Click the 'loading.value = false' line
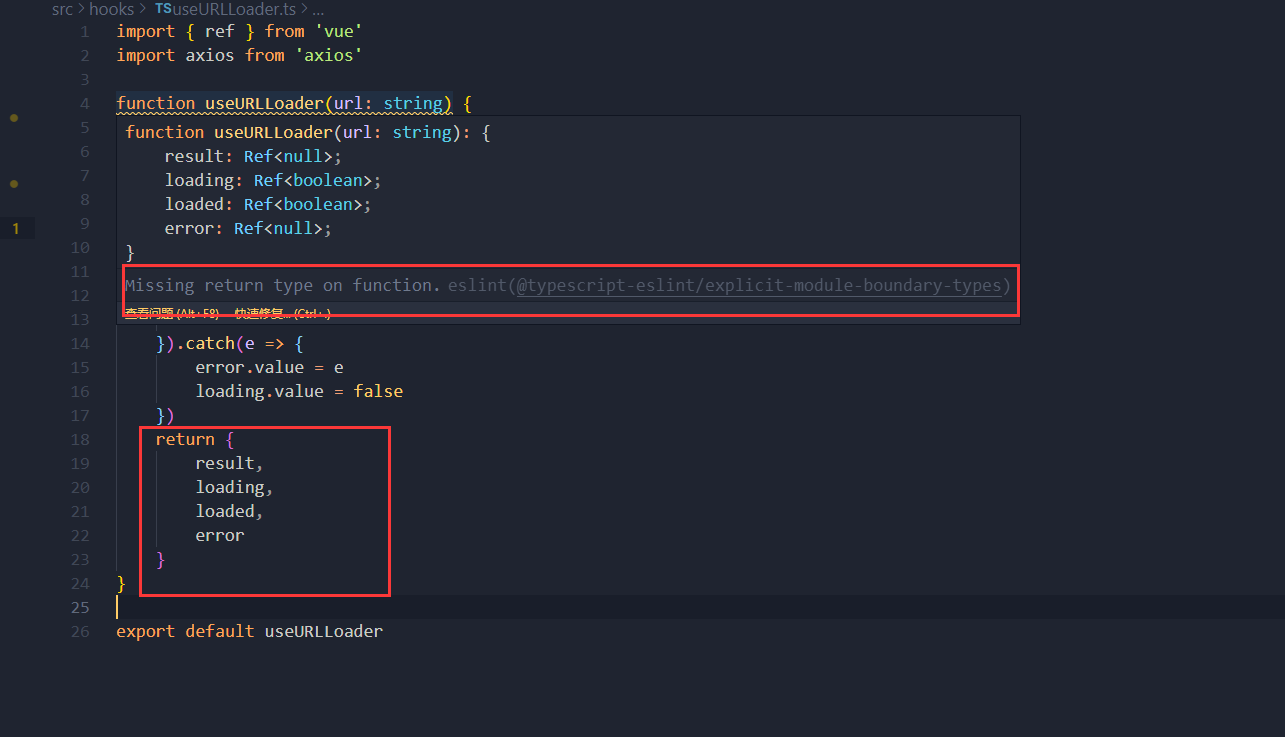This screenshot has height=737, width=1285. tap(299, 391)
